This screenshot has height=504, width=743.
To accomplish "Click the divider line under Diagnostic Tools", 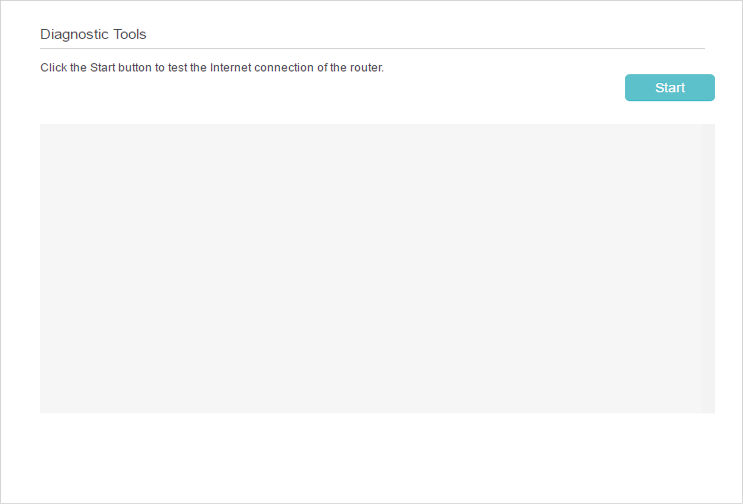I will pos(372,48).
